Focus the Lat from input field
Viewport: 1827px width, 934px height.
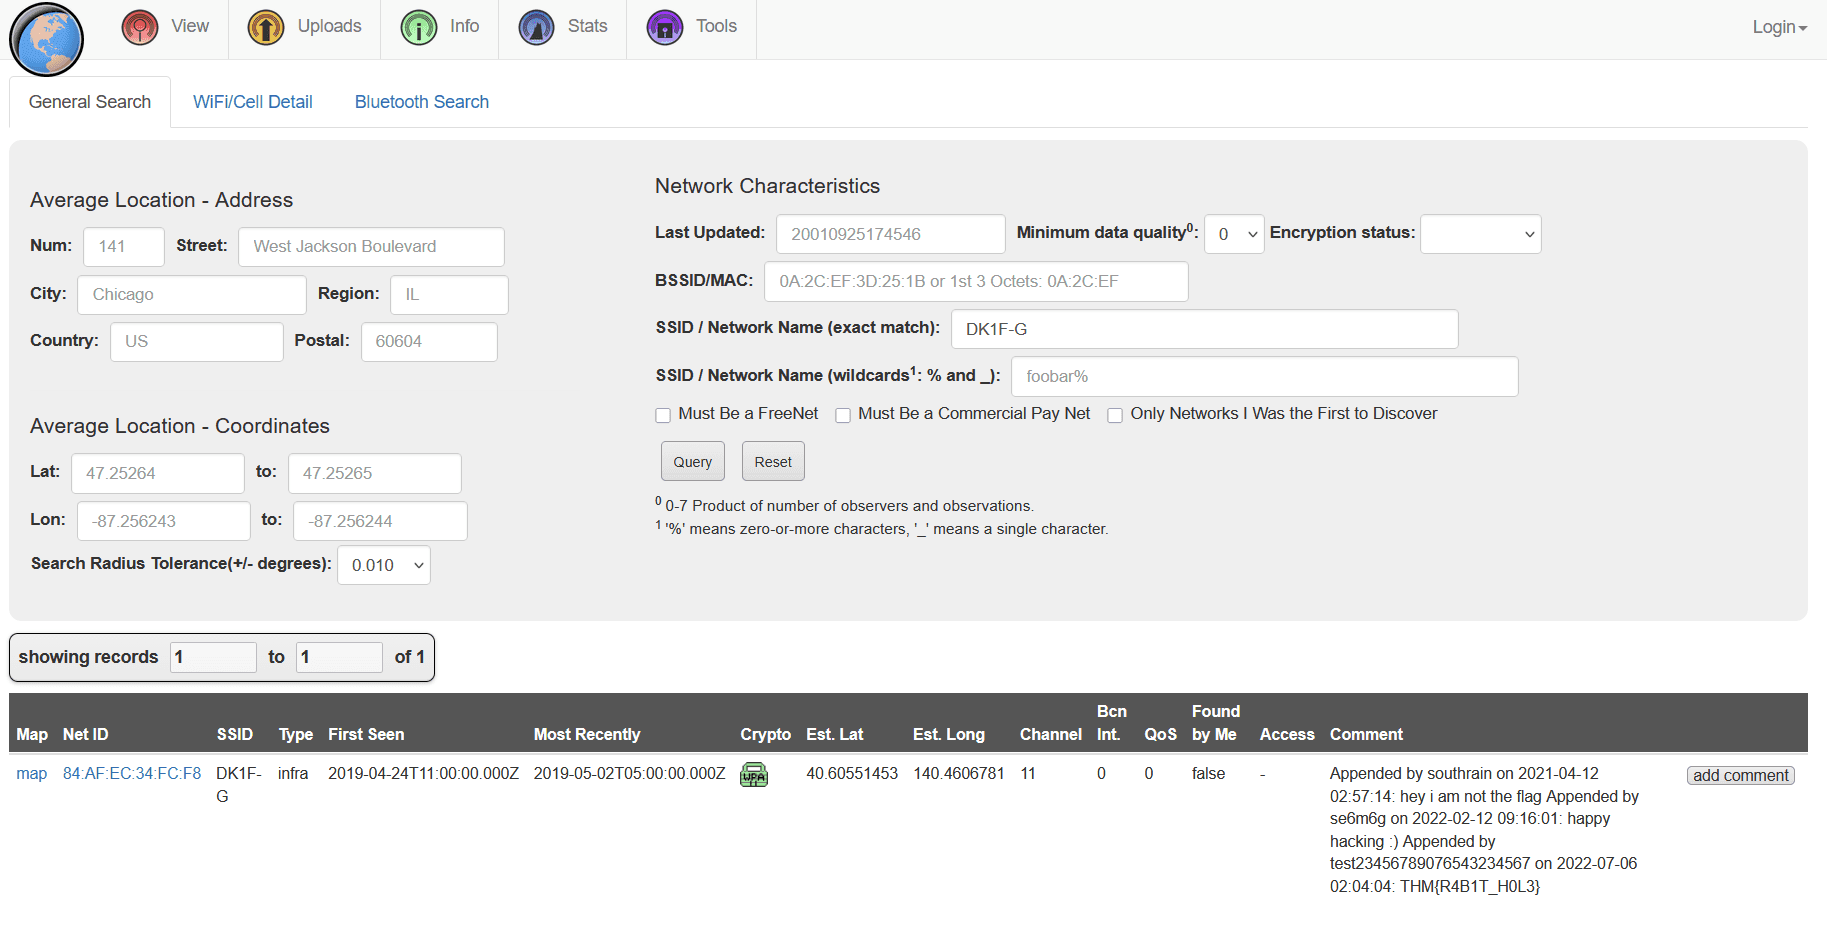[x=158, y=474]
